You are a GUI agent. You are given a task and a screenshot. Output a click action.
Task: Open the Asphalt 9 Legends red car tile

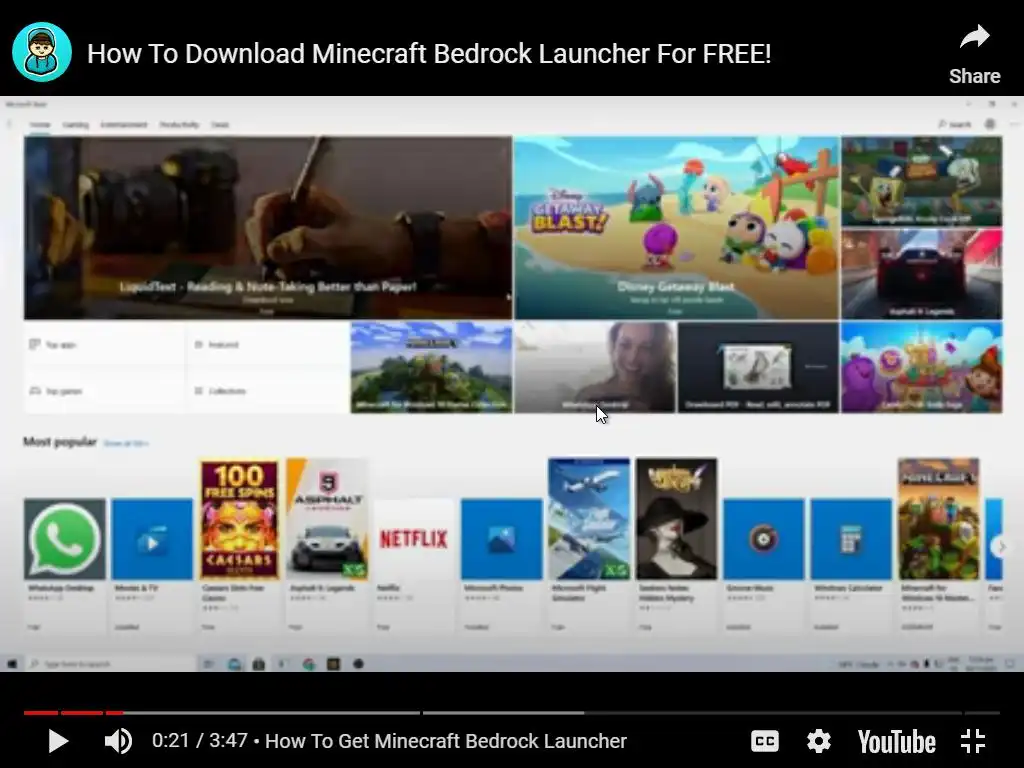click(x=921, y=274)
